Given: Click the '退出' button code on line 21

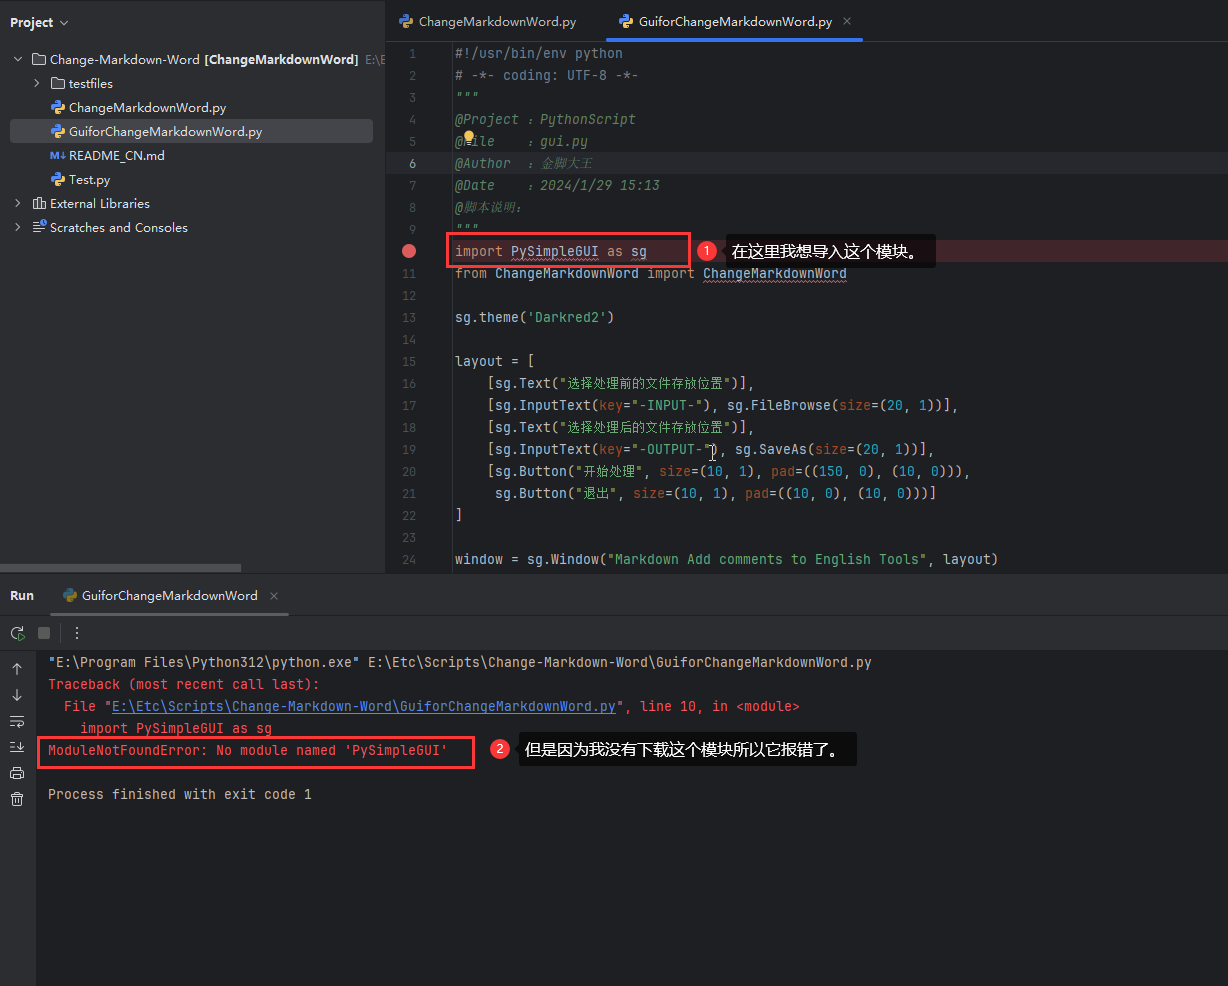Looking at the screenshot, I should 715,493.
